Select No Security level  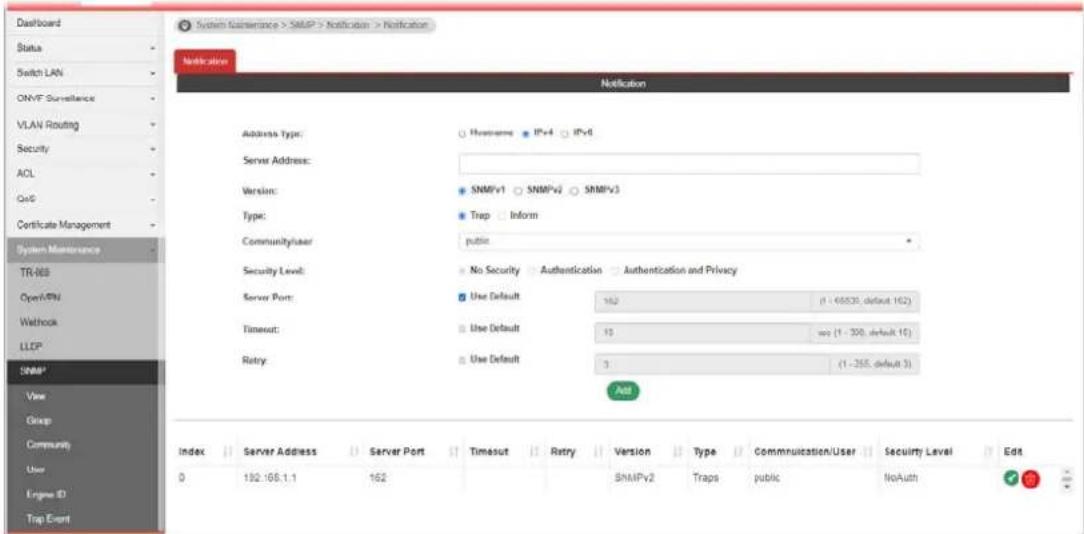click(462, 270)
